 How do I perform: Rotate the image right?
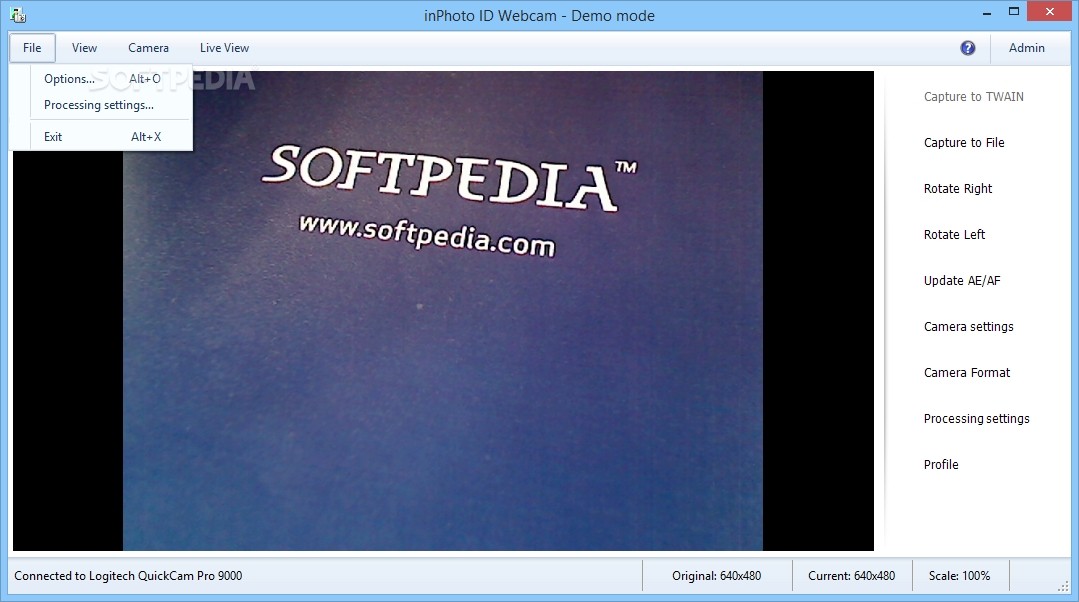pos(957,189)
